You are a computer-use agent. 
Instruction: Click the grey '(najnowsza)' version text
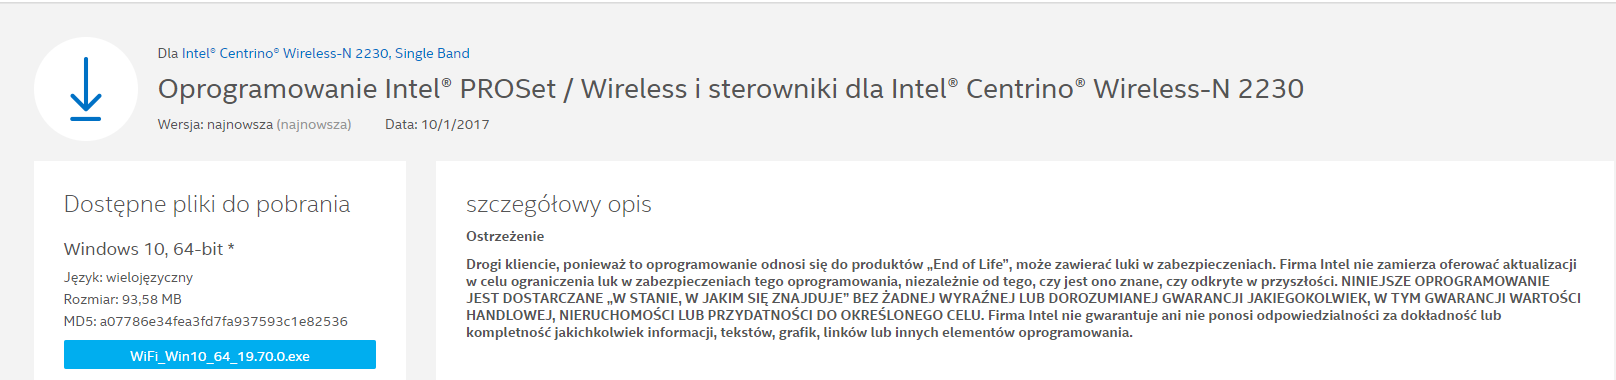pyautogui.click(x=314, y=125)
